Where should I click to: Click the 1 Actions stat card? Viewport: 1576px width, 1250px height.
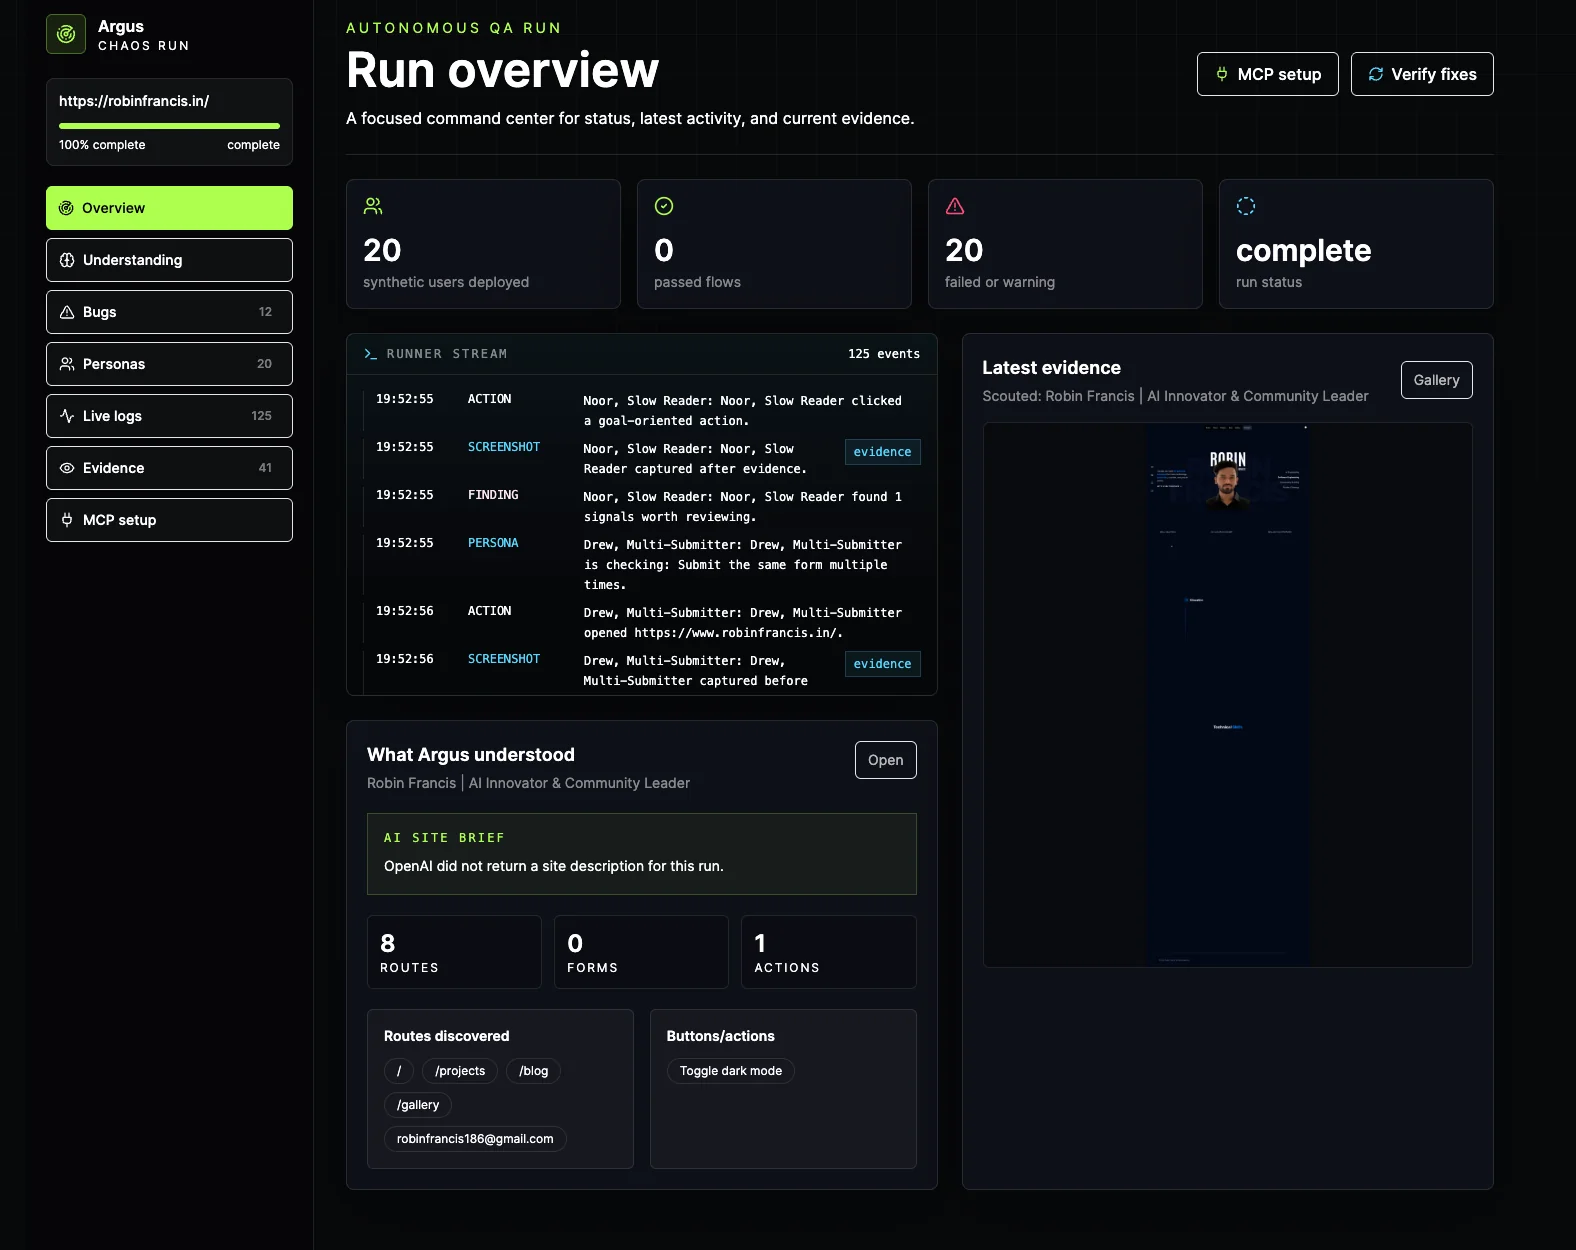click(x=828, y=952)
